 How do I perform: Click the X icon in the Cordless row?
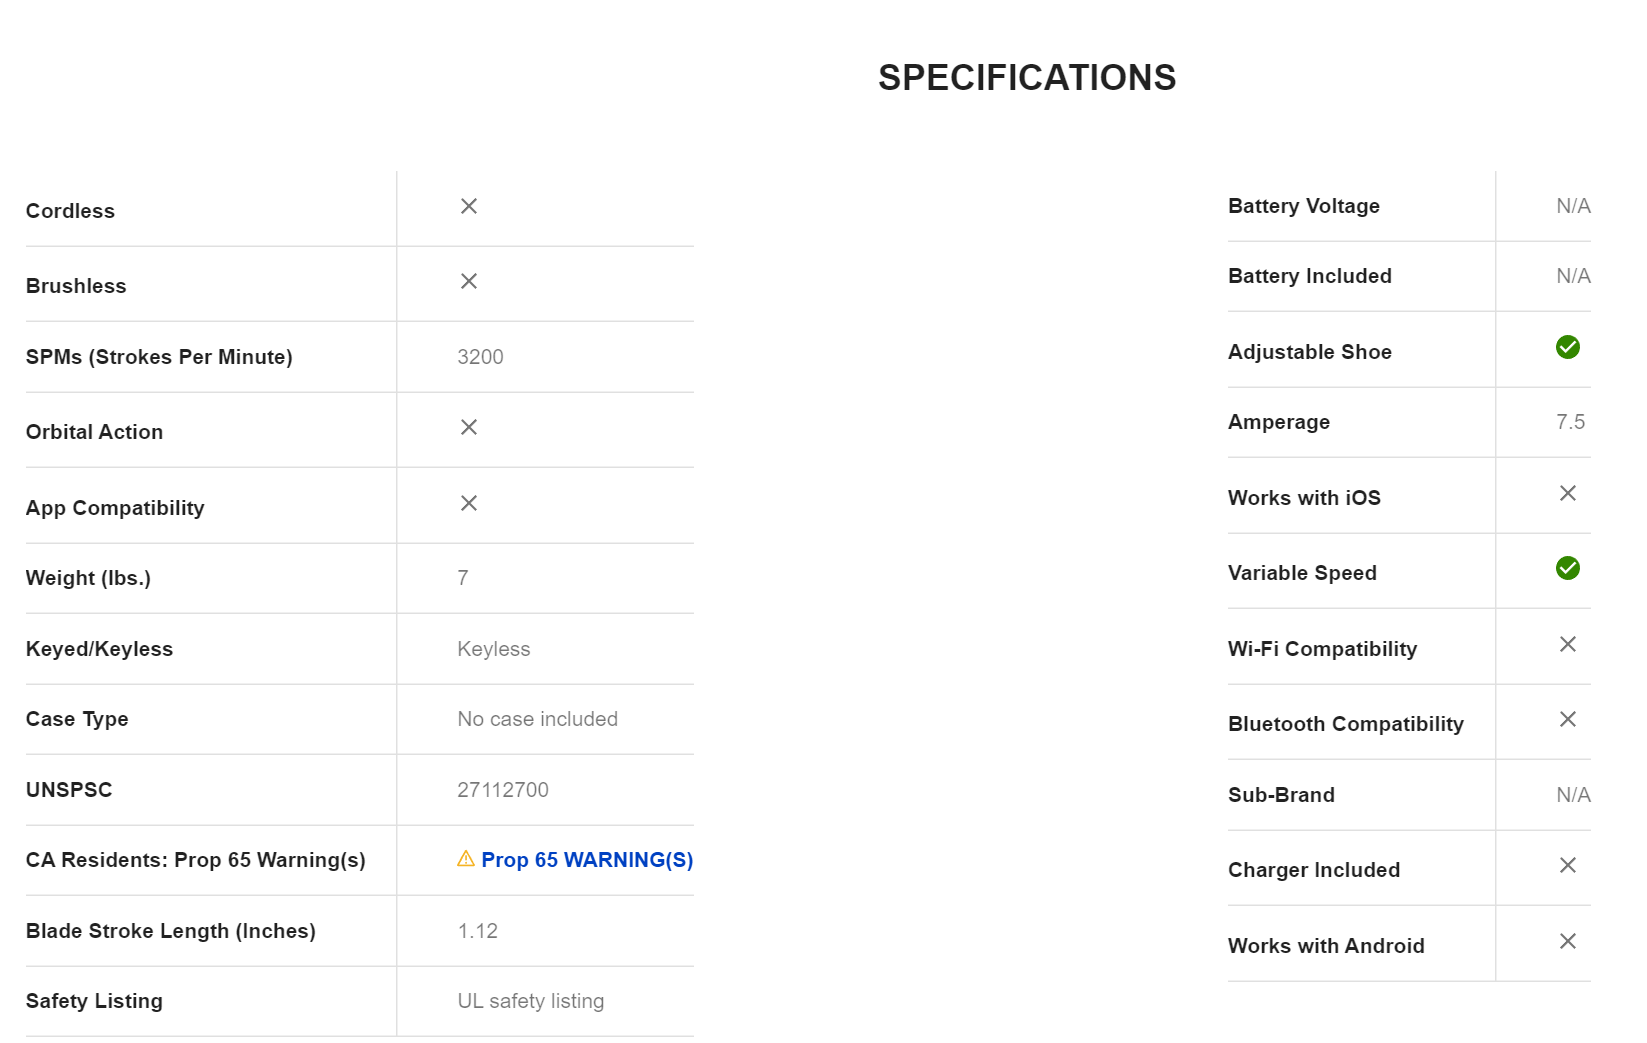pyautogui.click(x=468, y=206)
